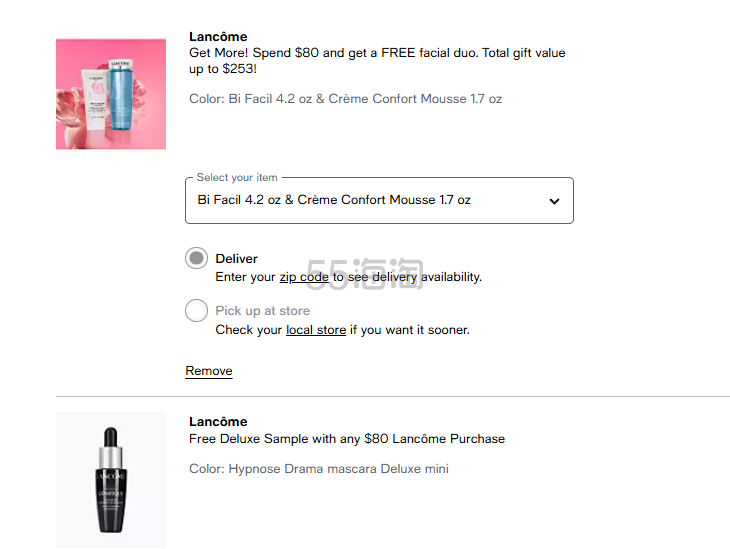Select the Pick up at store radio button

click(x=197, y=311)
